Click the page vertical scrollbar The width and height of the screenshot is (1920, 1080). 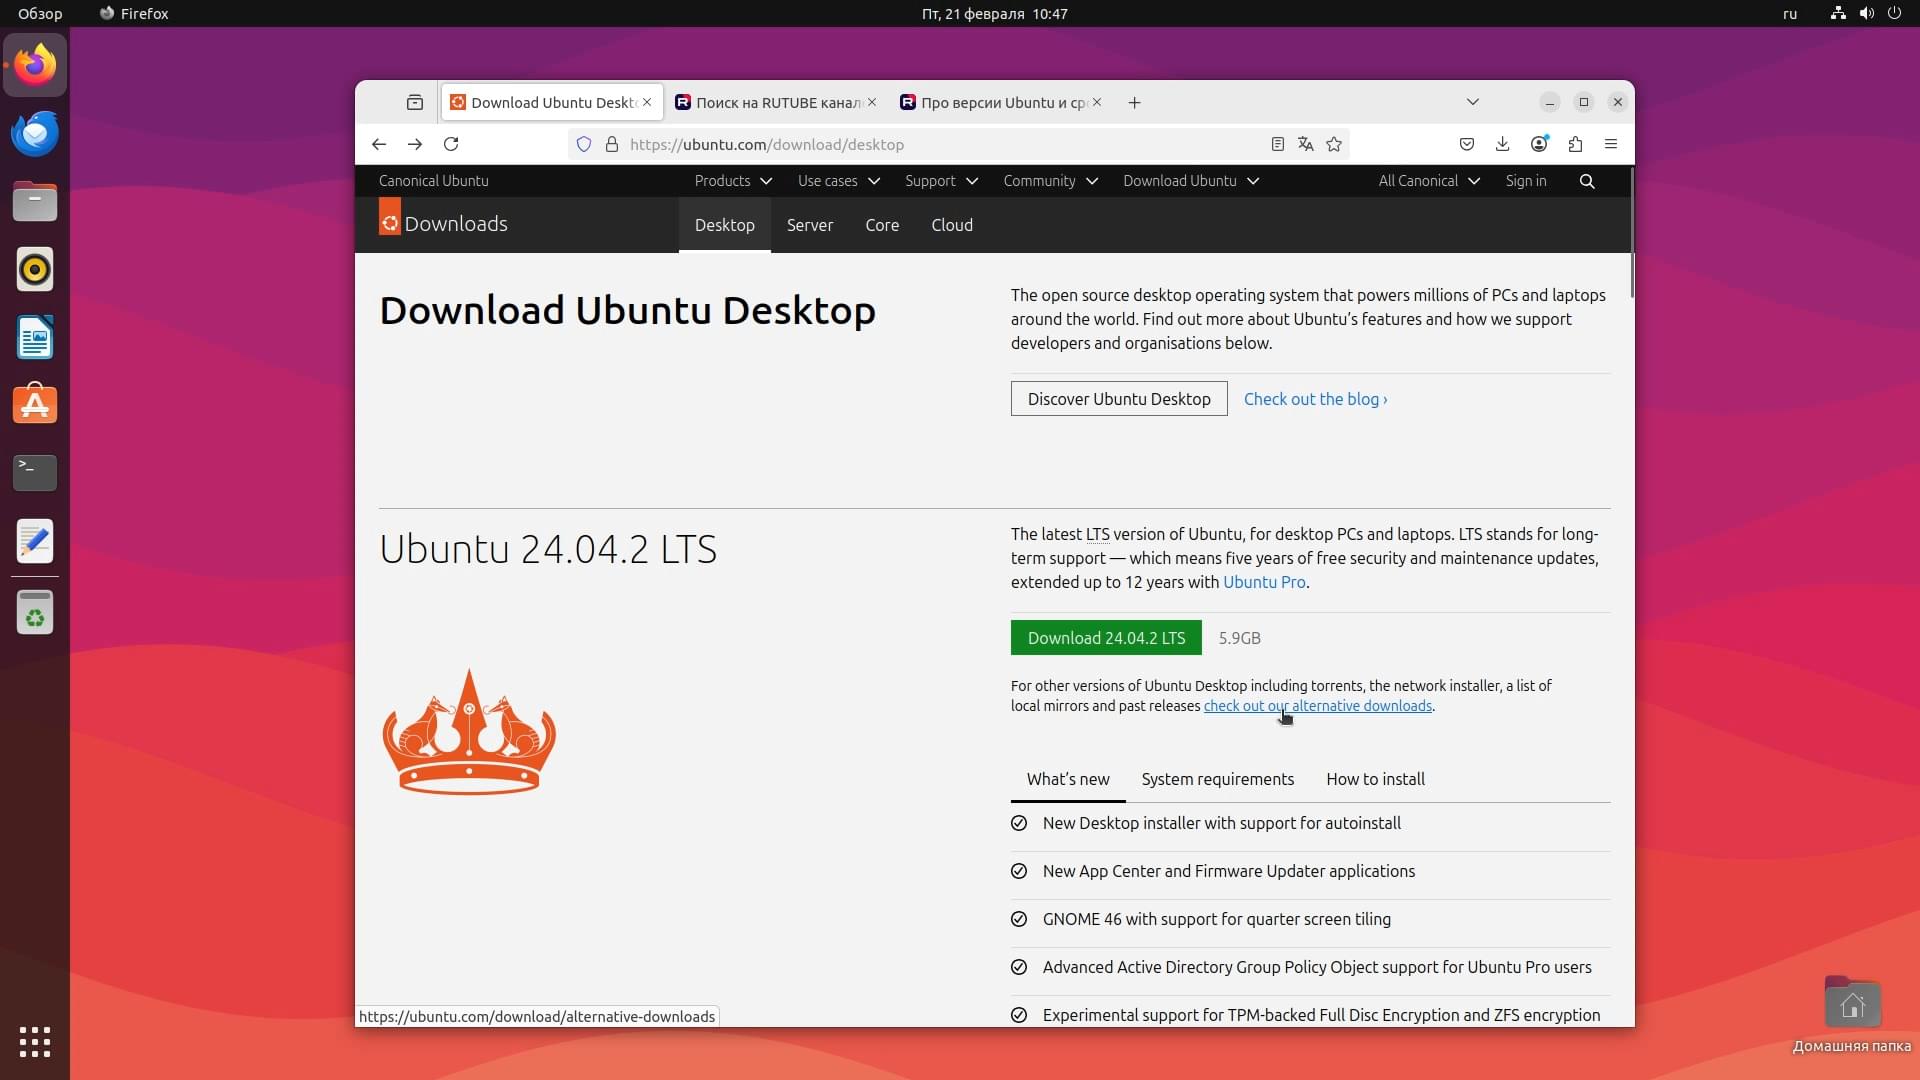tap(1632, 233)
